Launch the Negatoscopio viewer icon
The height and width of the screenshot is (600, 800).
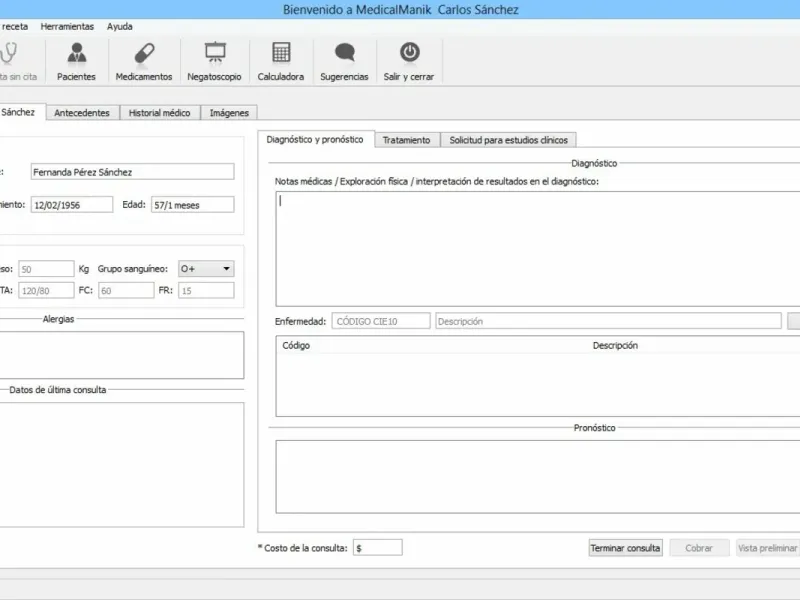tap(215, 53)
